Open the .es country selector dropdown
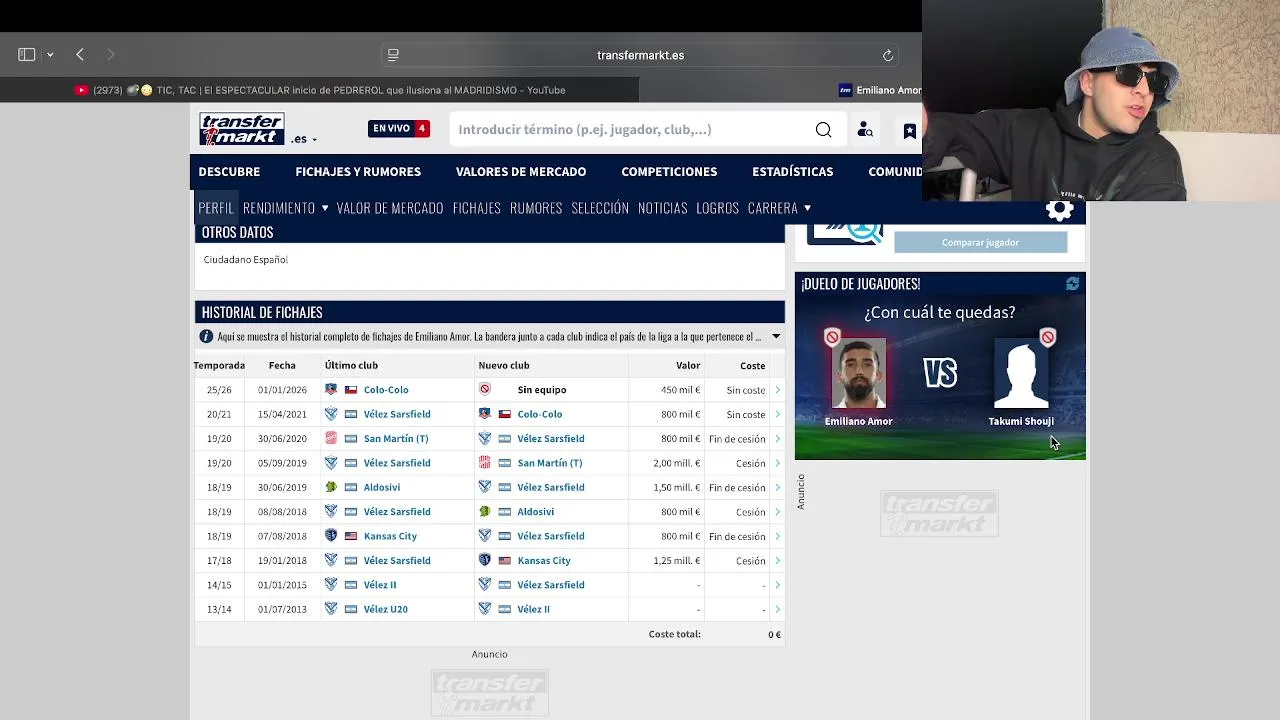 point(304,139)
